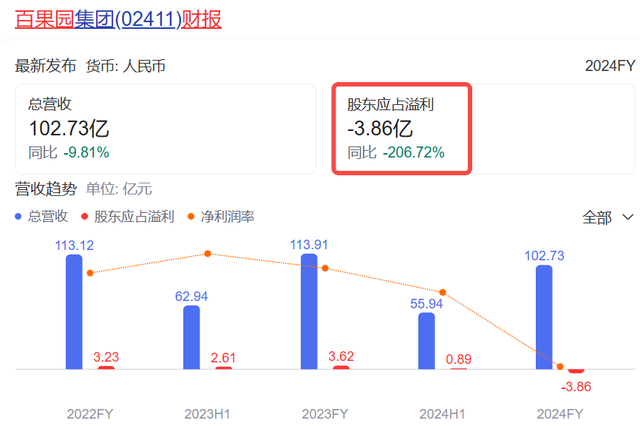
Task: Click the 同比 -206.72% profit change text
Action: [x=396, y=153]
